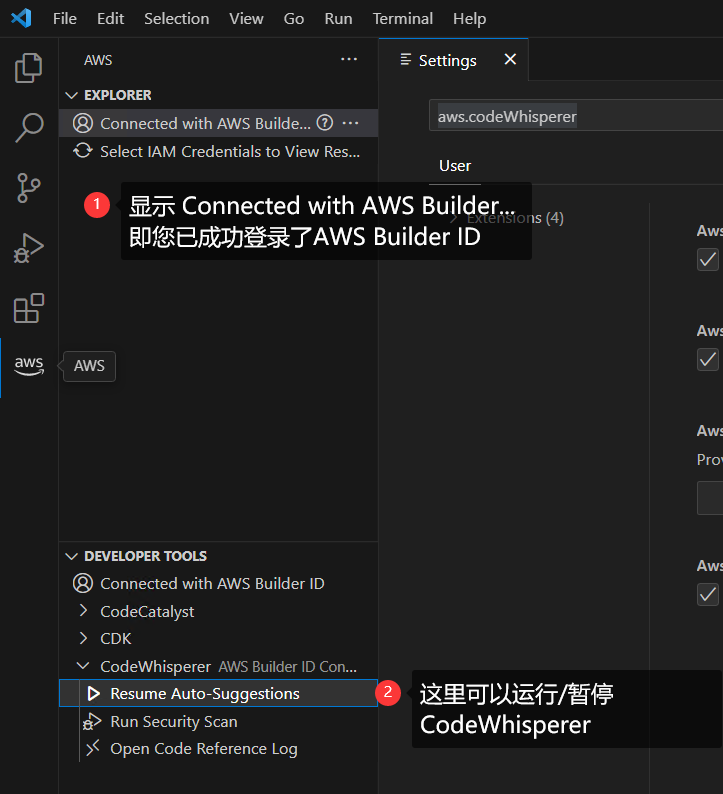Open more actions on Explorer connection row
This screenshot has height=794, width=723.
(x=350, y=123)
